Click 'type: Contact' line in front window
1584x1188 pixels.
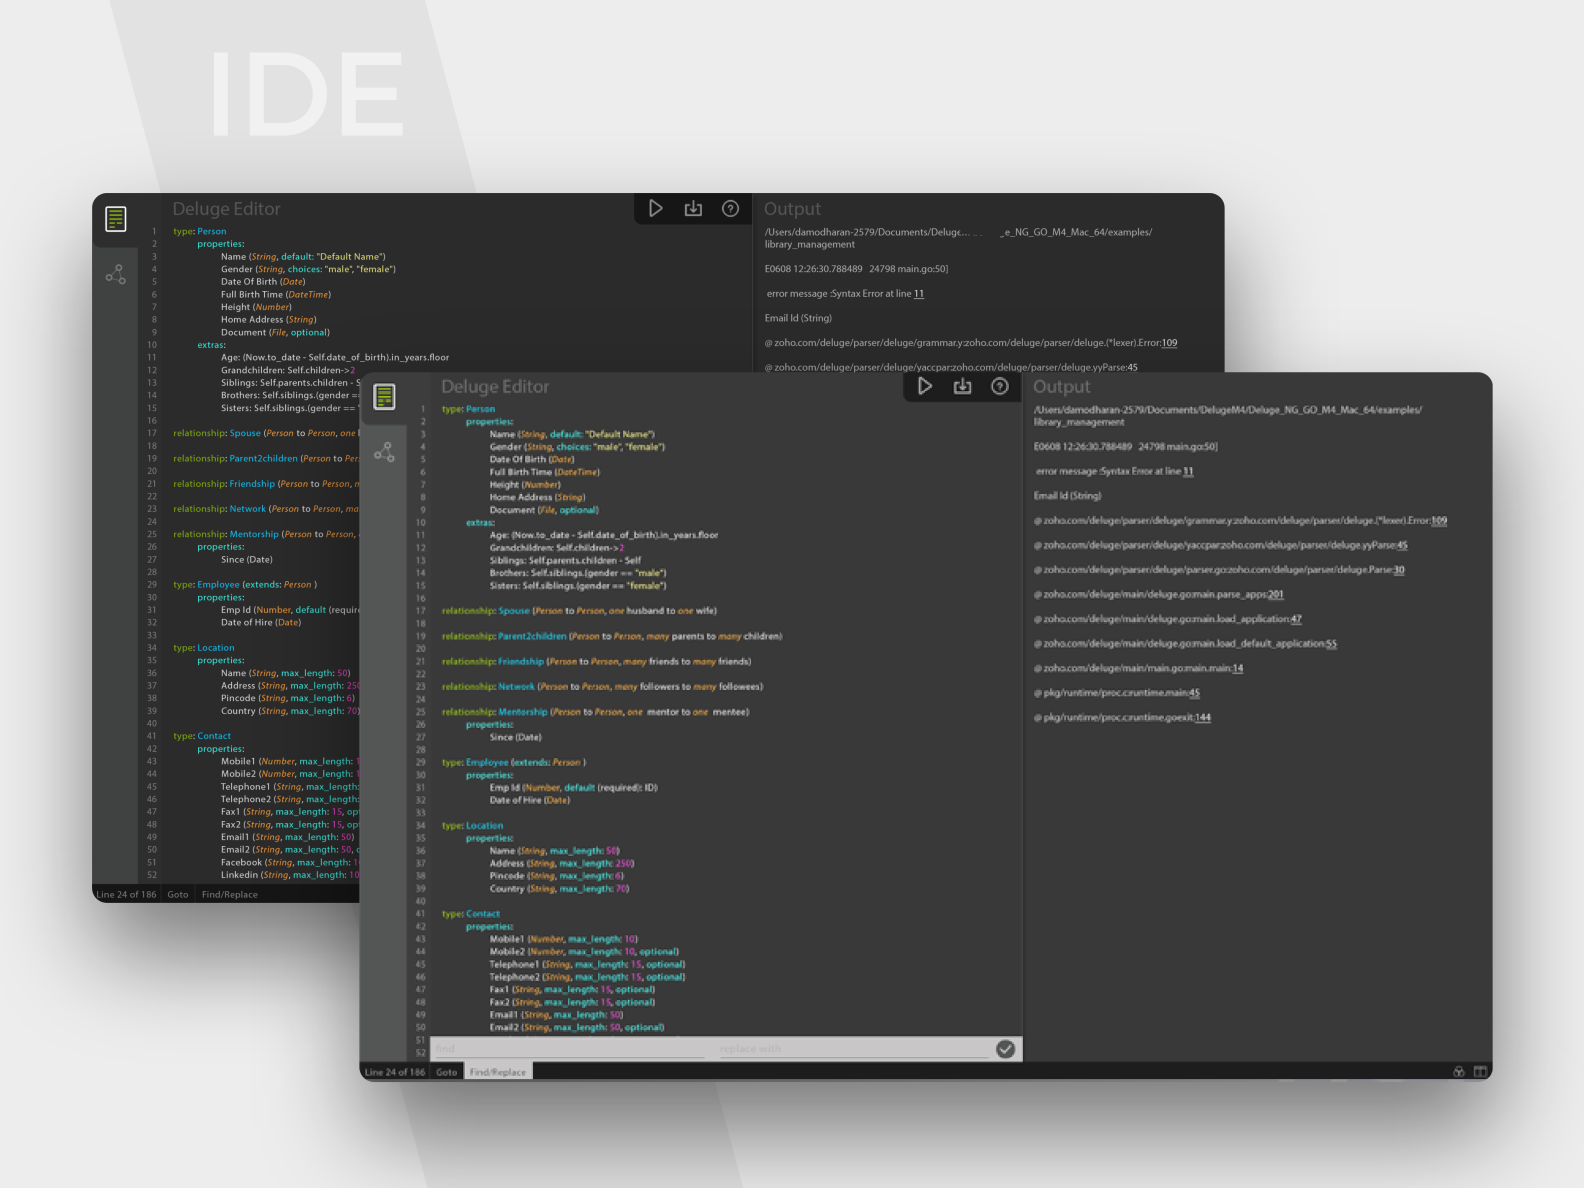click(470, 914)
